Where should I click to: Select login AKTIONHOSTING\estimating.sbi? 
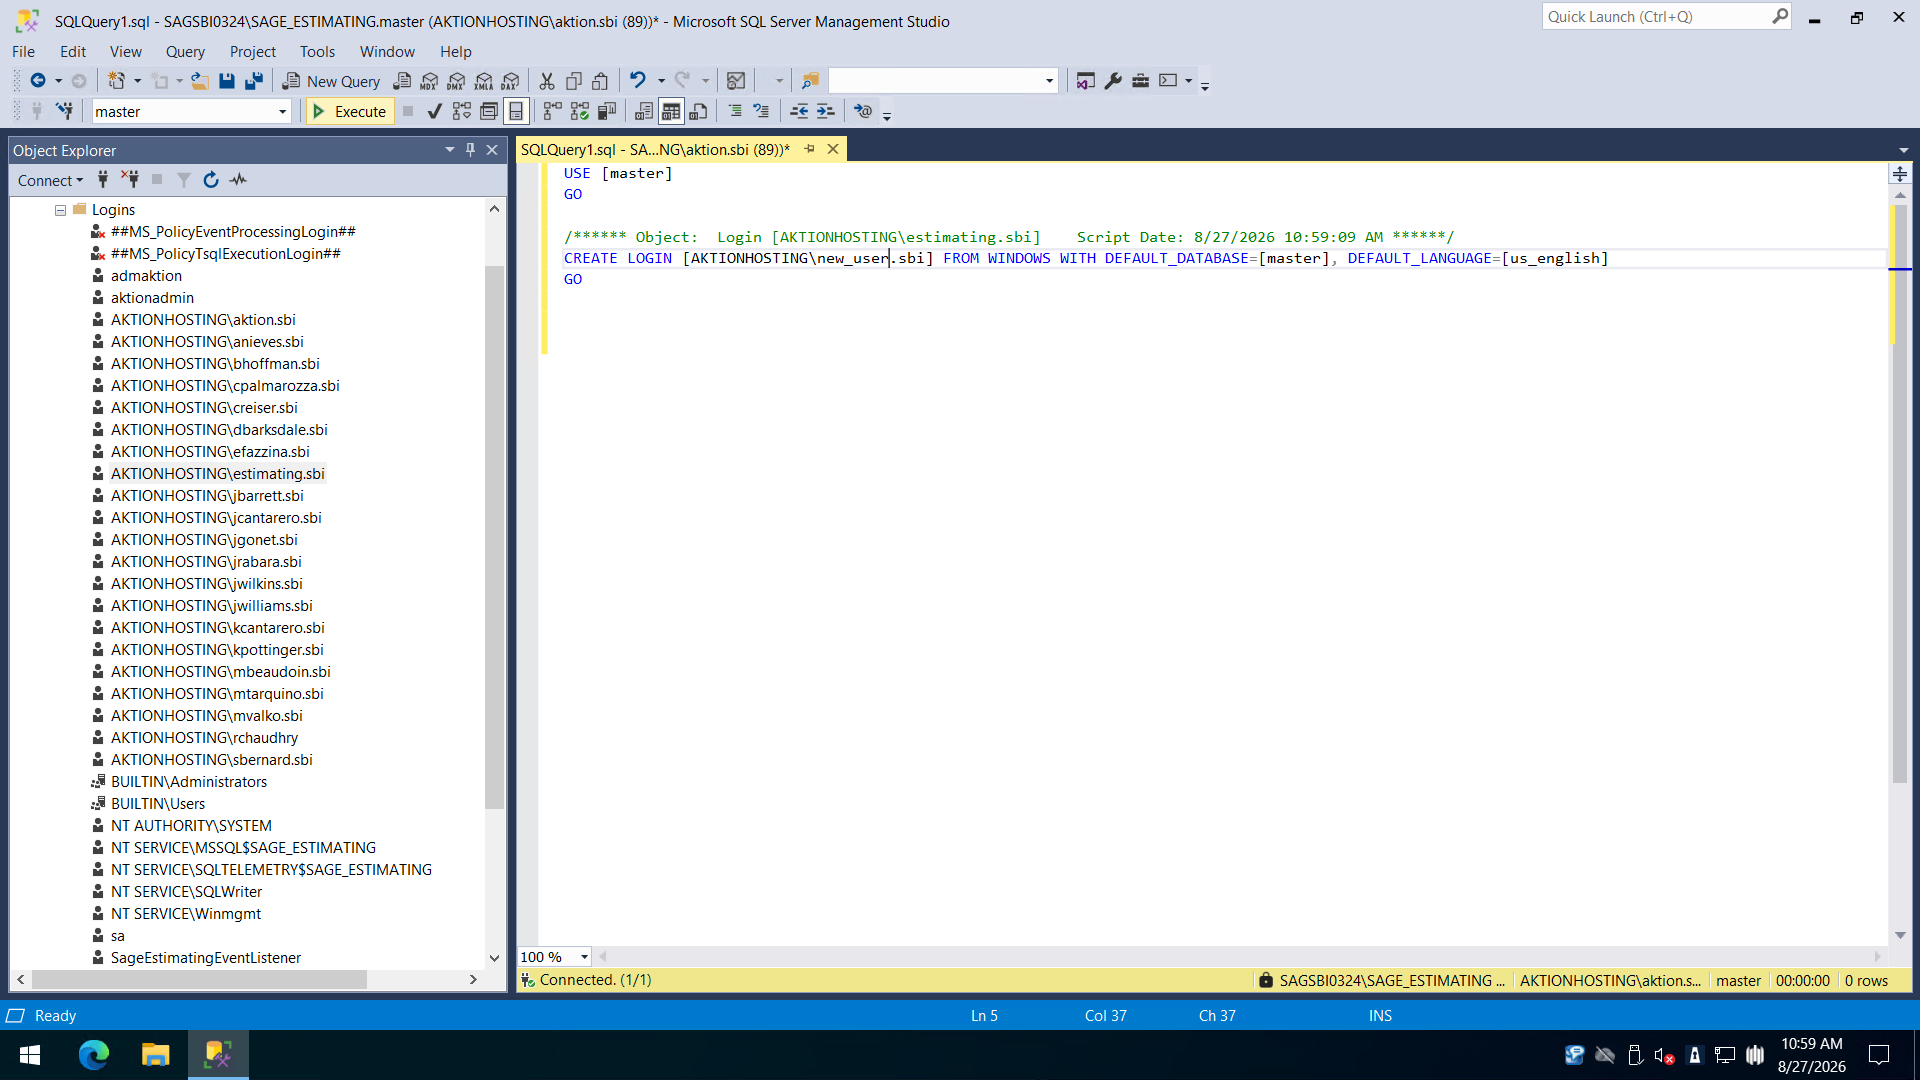(x=217, y=474)
